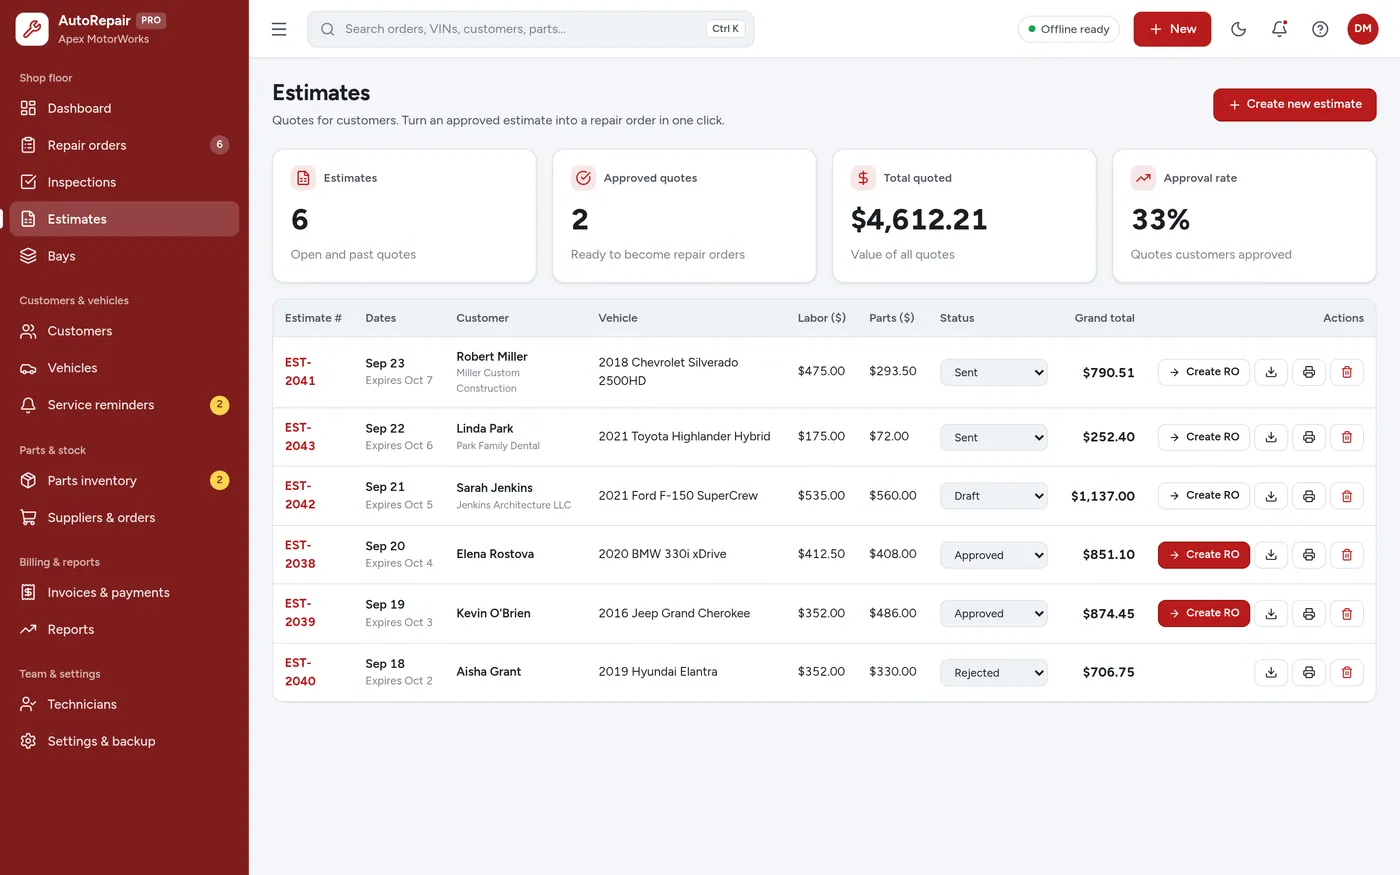Open status dropdown for EST-2043

coord(994,437)
